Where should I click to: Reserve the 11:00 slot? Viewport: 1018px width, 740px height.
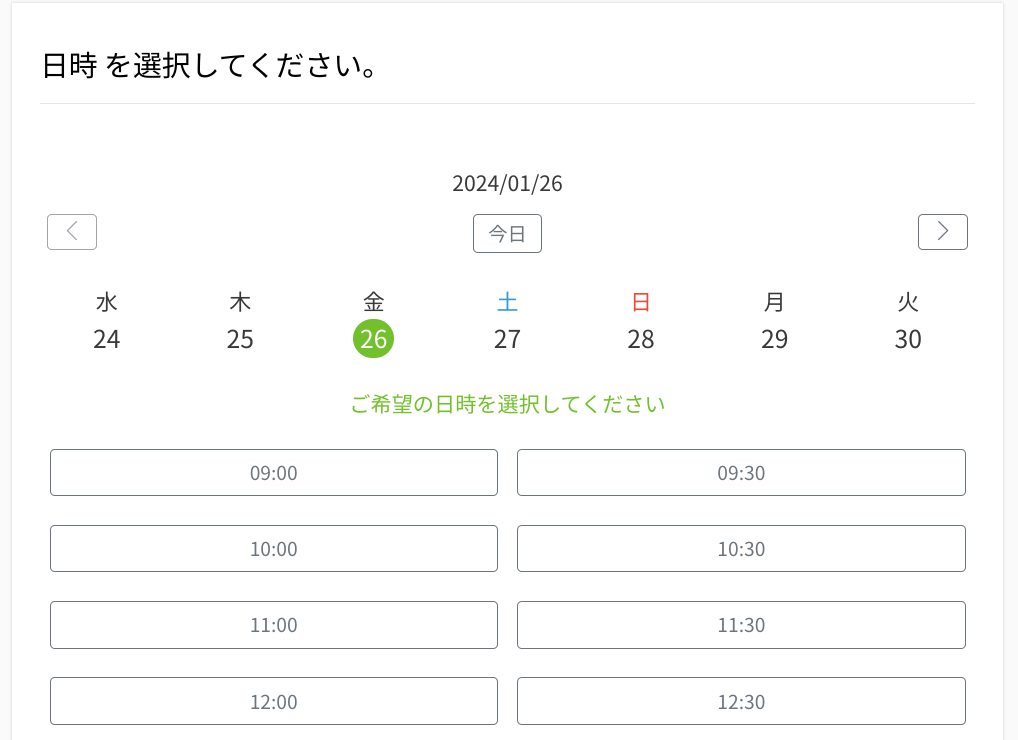[x=273, y=624]
